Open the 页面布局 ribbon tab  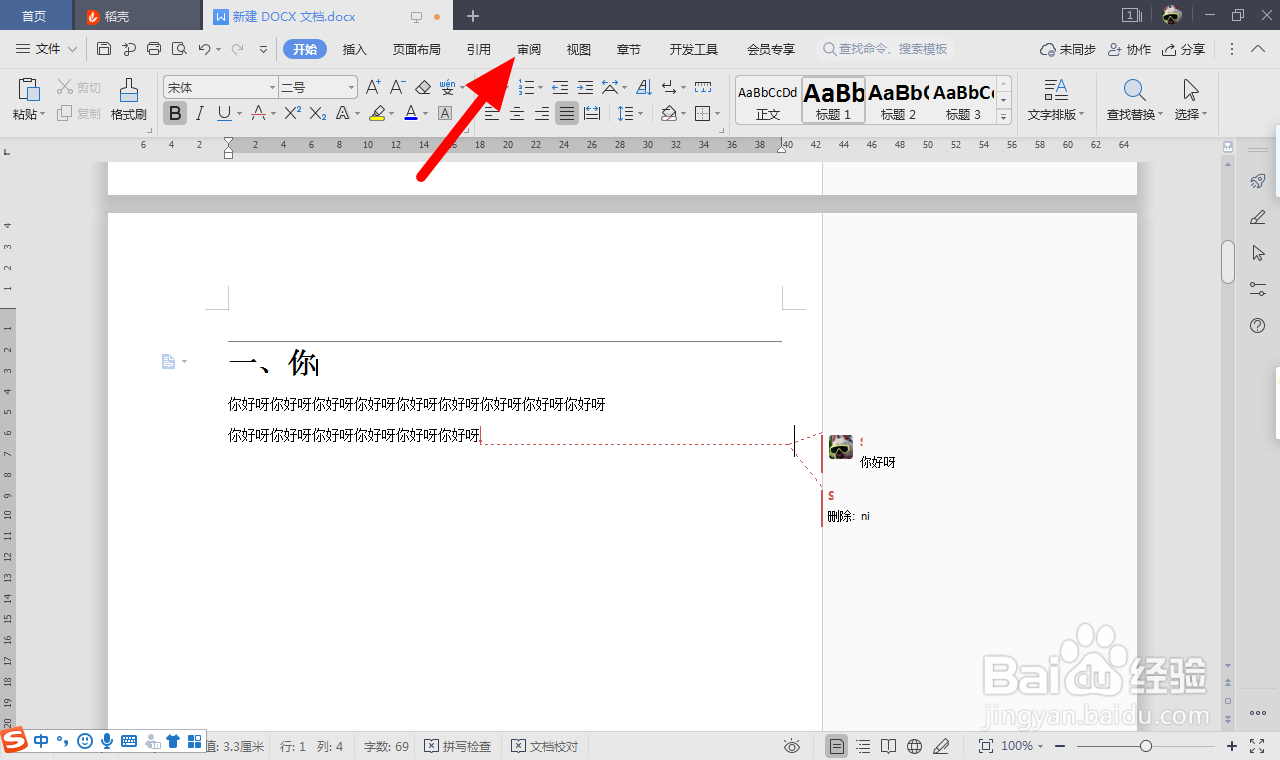tap(416, 49)
